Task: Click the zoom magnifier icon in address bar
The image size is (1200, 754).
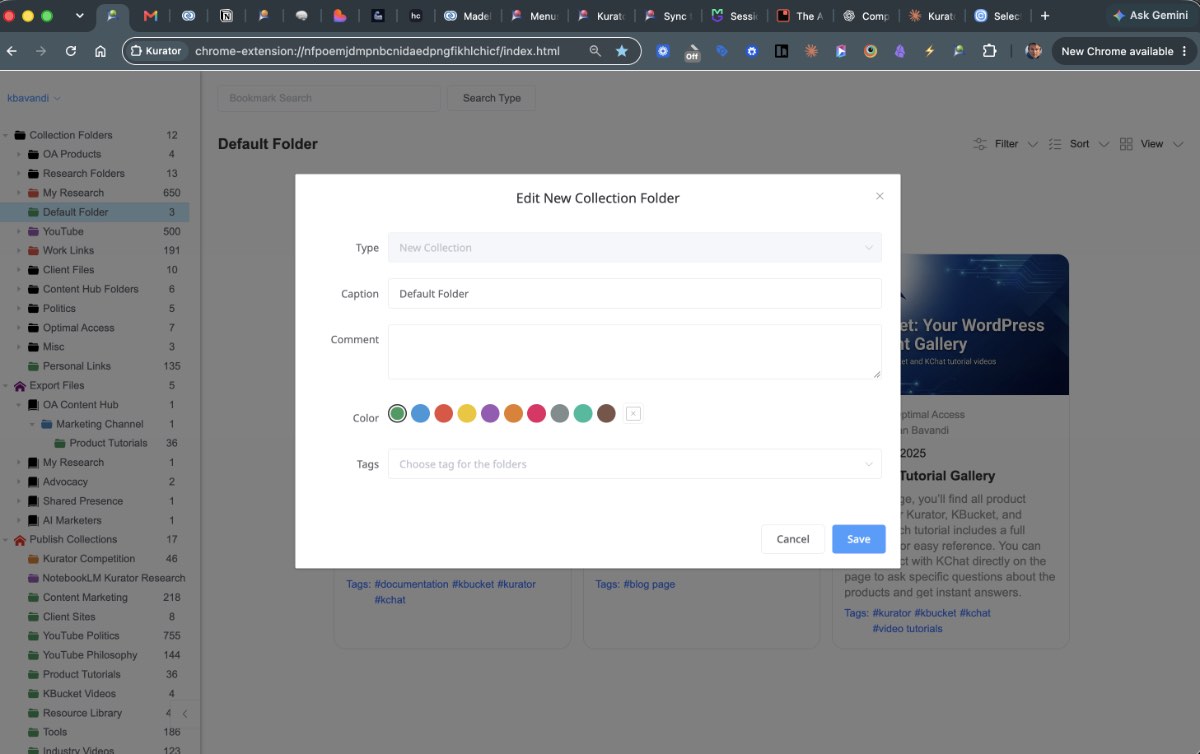Action: [x=595, y=51]
